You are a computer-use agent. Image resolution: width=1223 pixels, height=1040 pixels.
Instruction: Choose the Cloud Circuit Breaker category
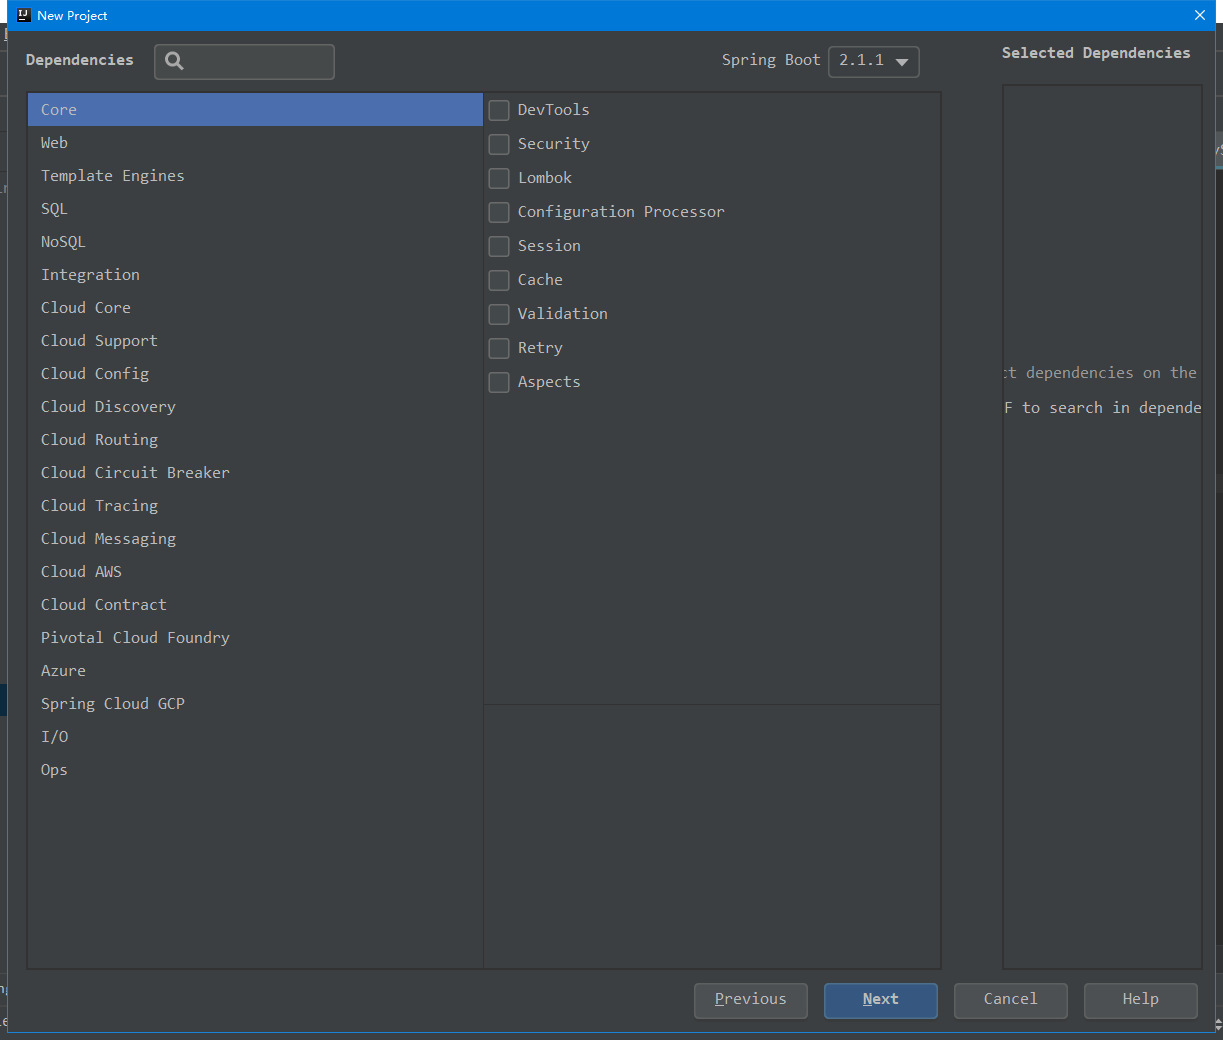(255, 473)
